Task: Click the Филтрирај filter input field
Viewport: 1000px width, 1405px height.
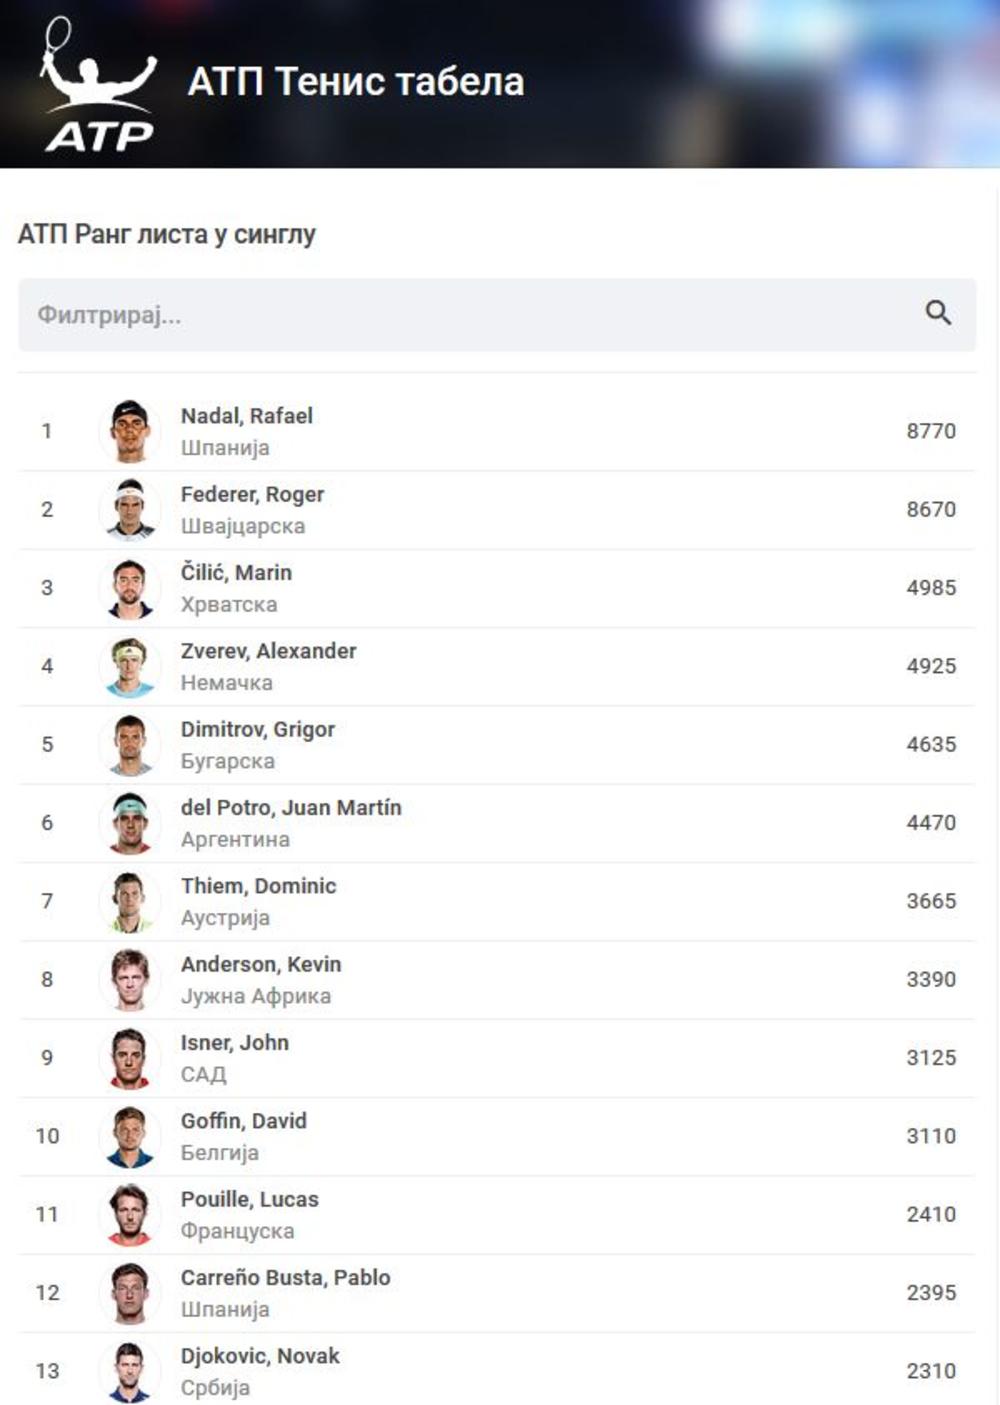Action: pos(470,315)
